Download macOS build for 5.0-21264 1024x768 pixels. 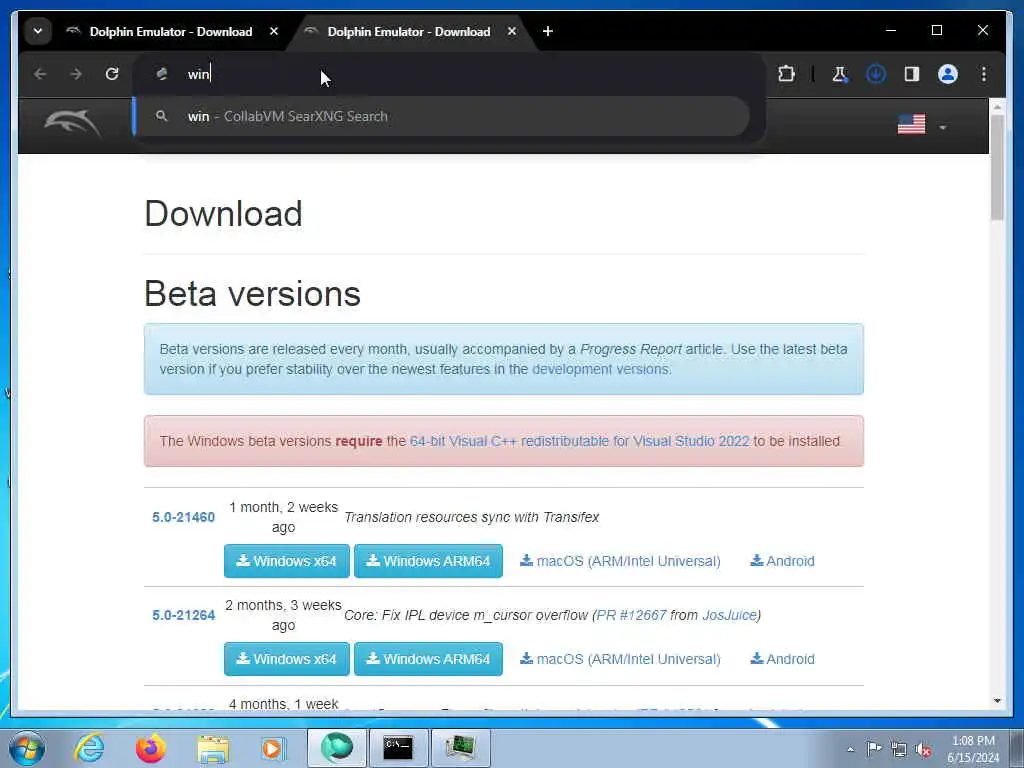[620, 659]
